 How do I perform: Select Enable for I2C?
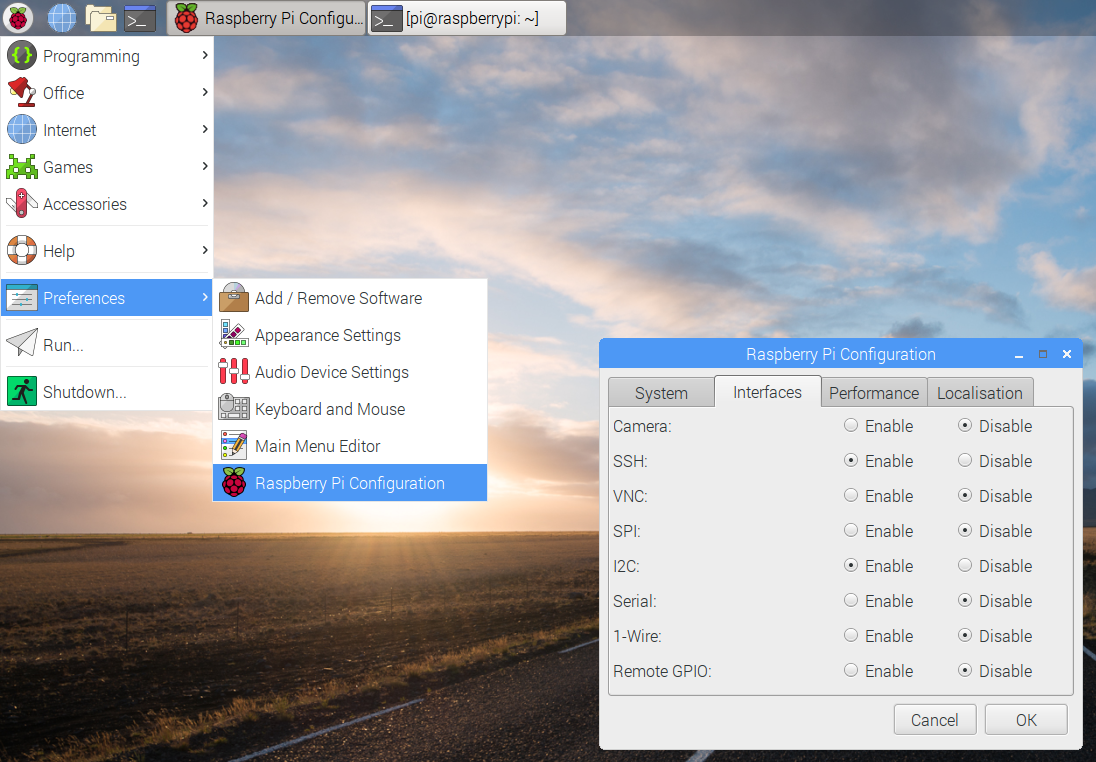[x=851, y=565]
